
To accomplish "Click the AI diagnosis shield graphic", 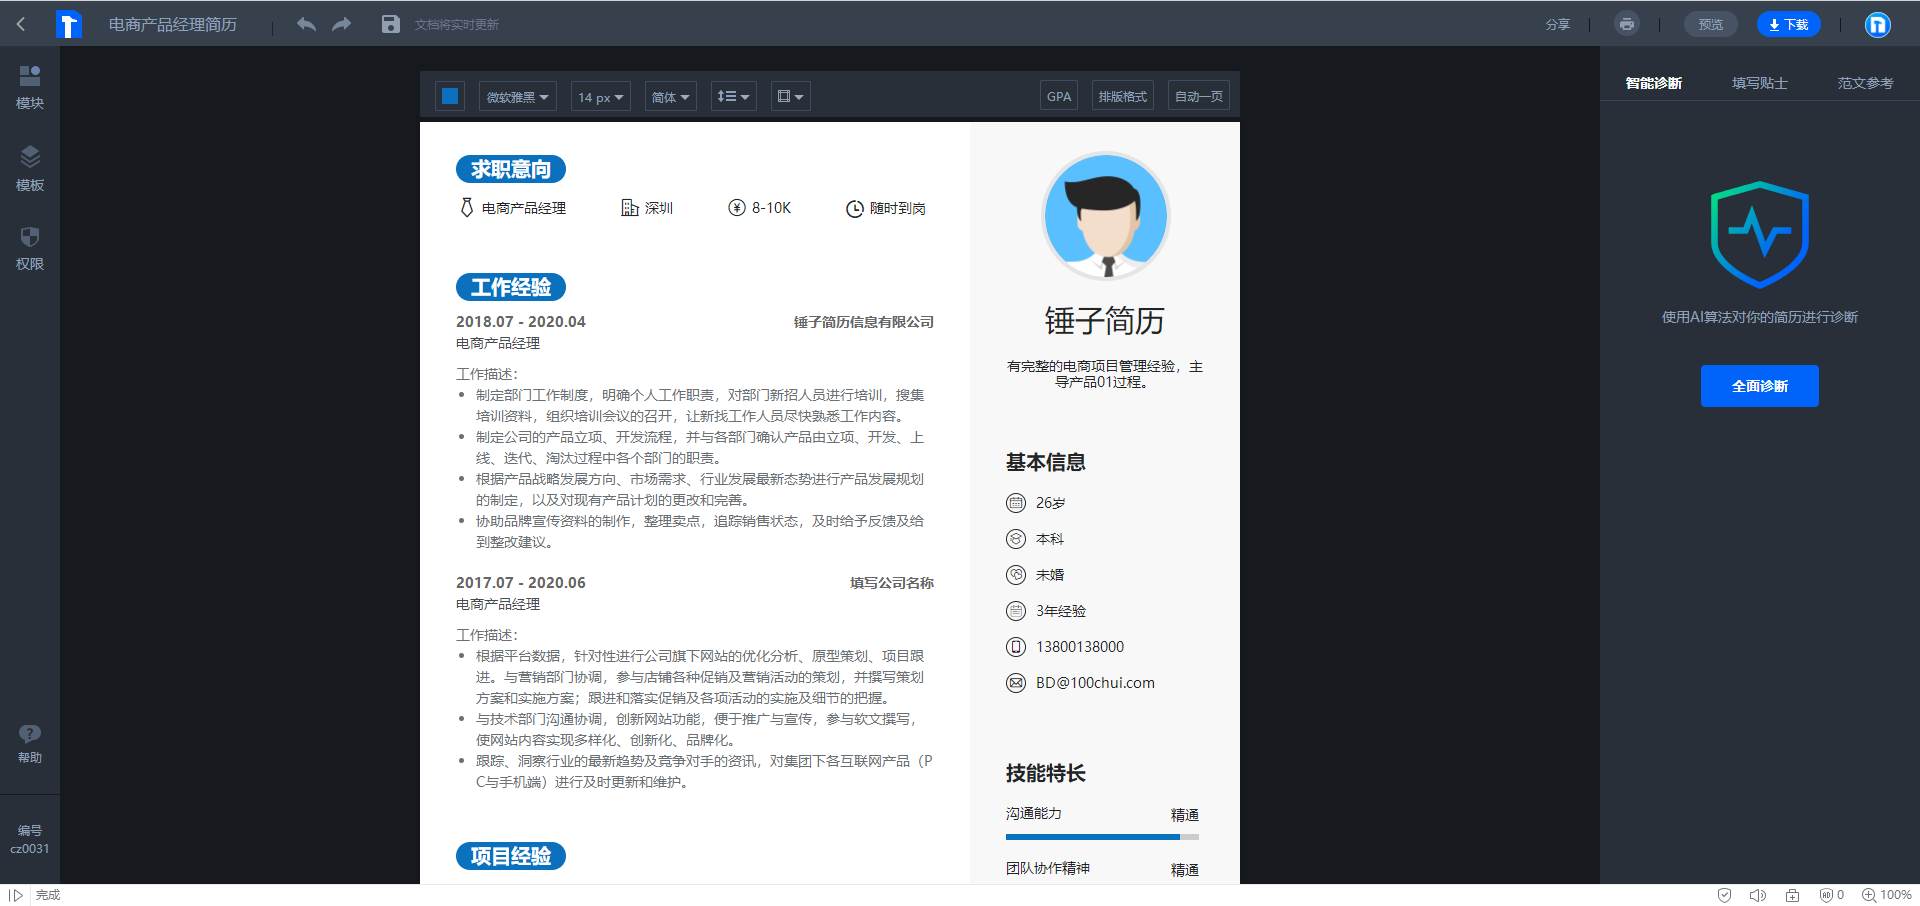I will [x=1760, y=235].
